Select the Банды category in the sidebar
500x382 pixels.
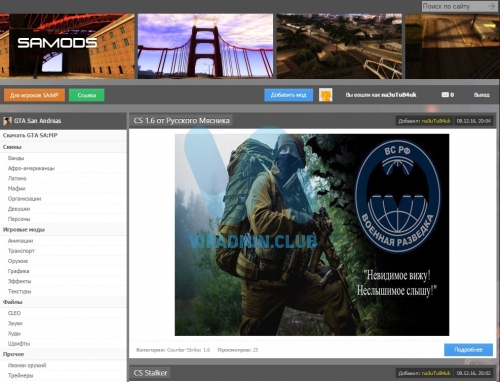[16, 158]
